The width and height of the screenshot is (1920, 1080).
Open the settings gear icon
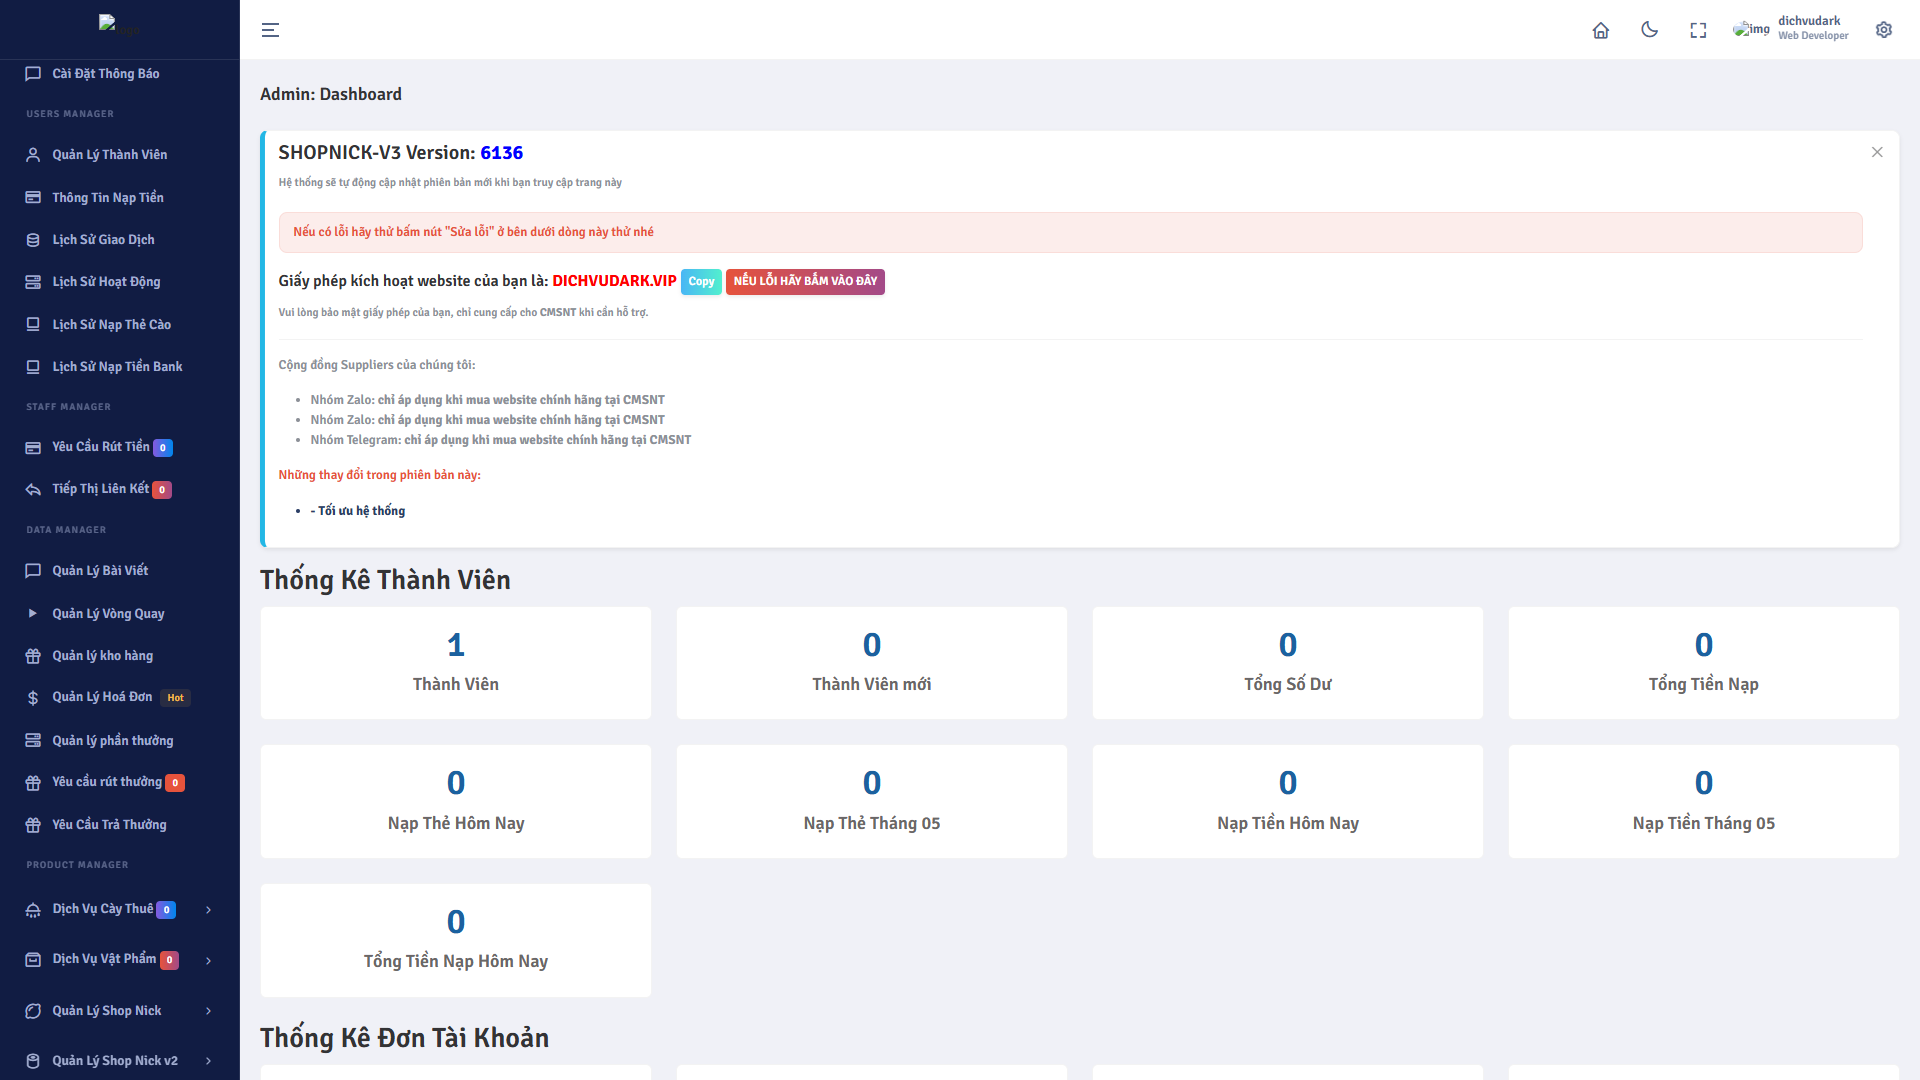tap(1884, 30)
